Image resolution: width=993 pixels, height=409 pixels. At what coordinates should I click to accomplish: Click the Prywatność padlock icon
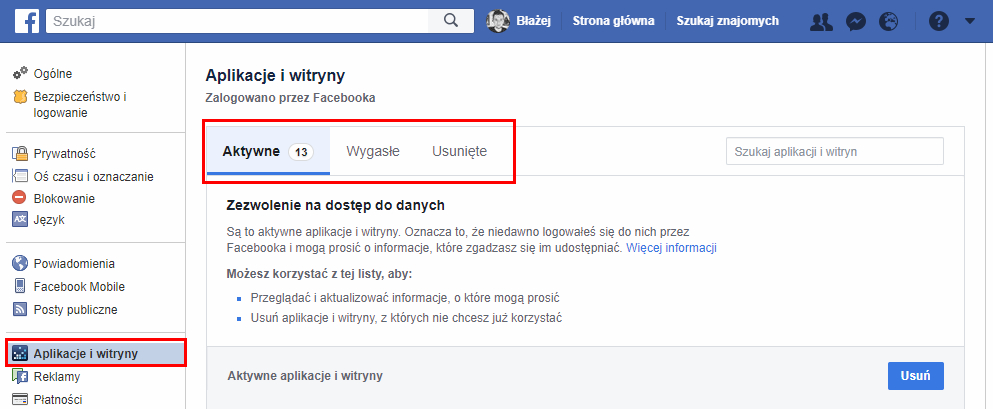click(x=20, y=153)
